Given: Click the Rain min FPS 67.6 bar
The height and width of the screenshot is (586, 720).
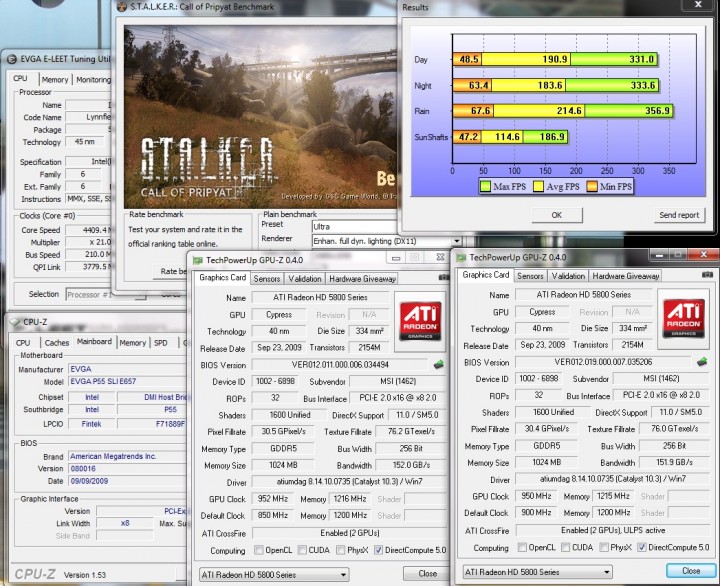Looking at the screenshot, I should coord(473,111).
